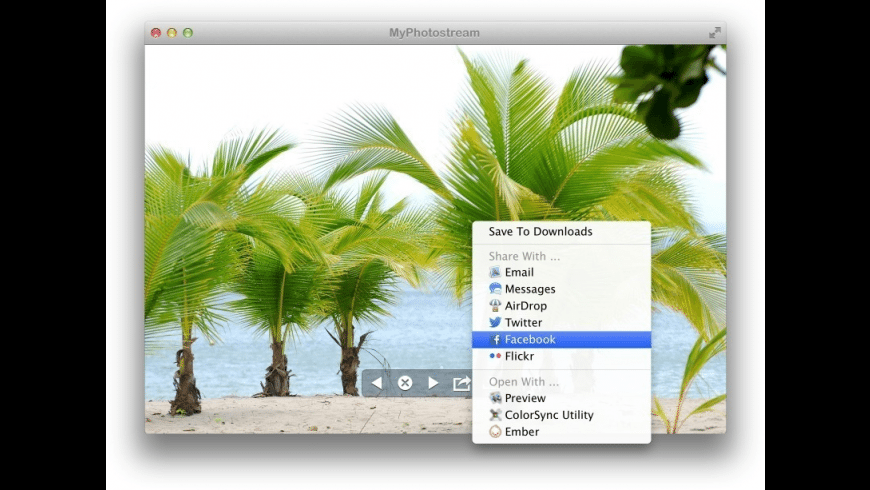Select the highlighted Facebook entry
870x490 pixels.
(561, 340)
